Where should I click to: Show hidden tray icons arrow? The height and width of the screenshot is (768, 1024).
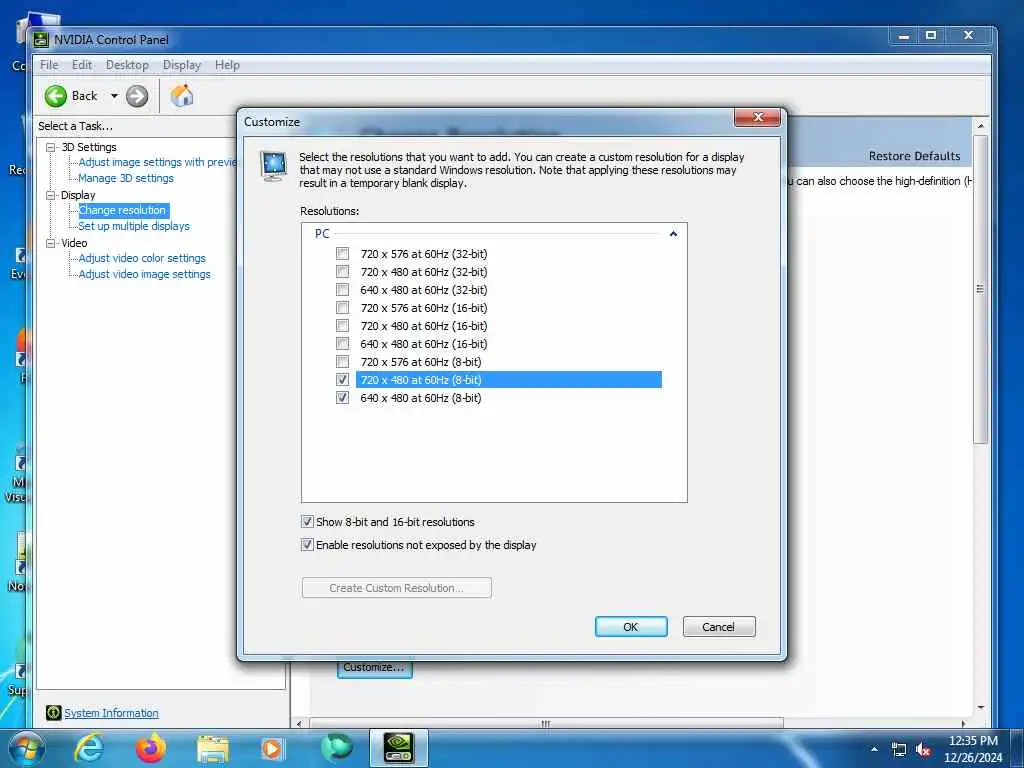(874, 750)
